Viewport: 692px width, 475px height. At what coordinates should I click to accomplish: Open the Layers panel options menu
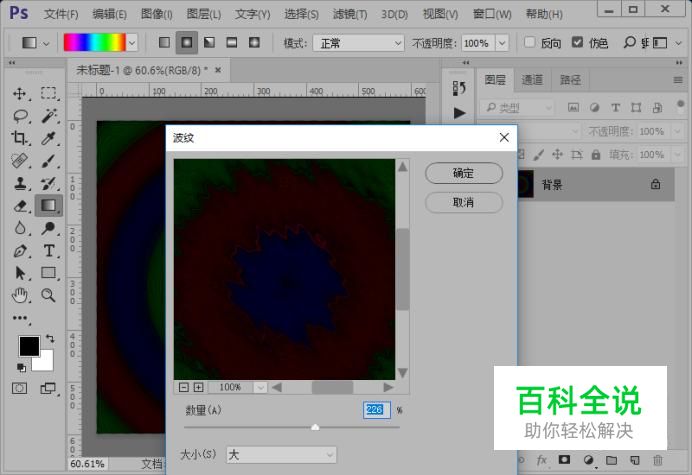tap(678, 80)
